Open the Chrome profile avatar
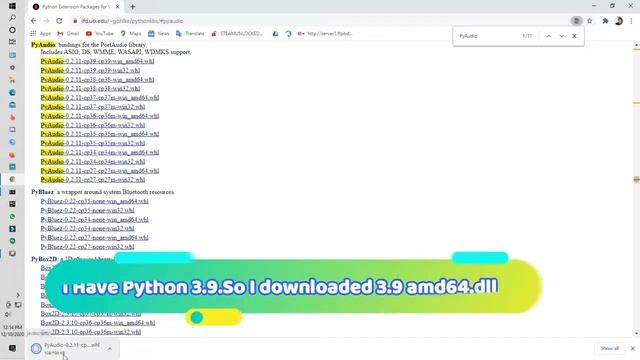640x360 pixels. [x=619, y=21]
